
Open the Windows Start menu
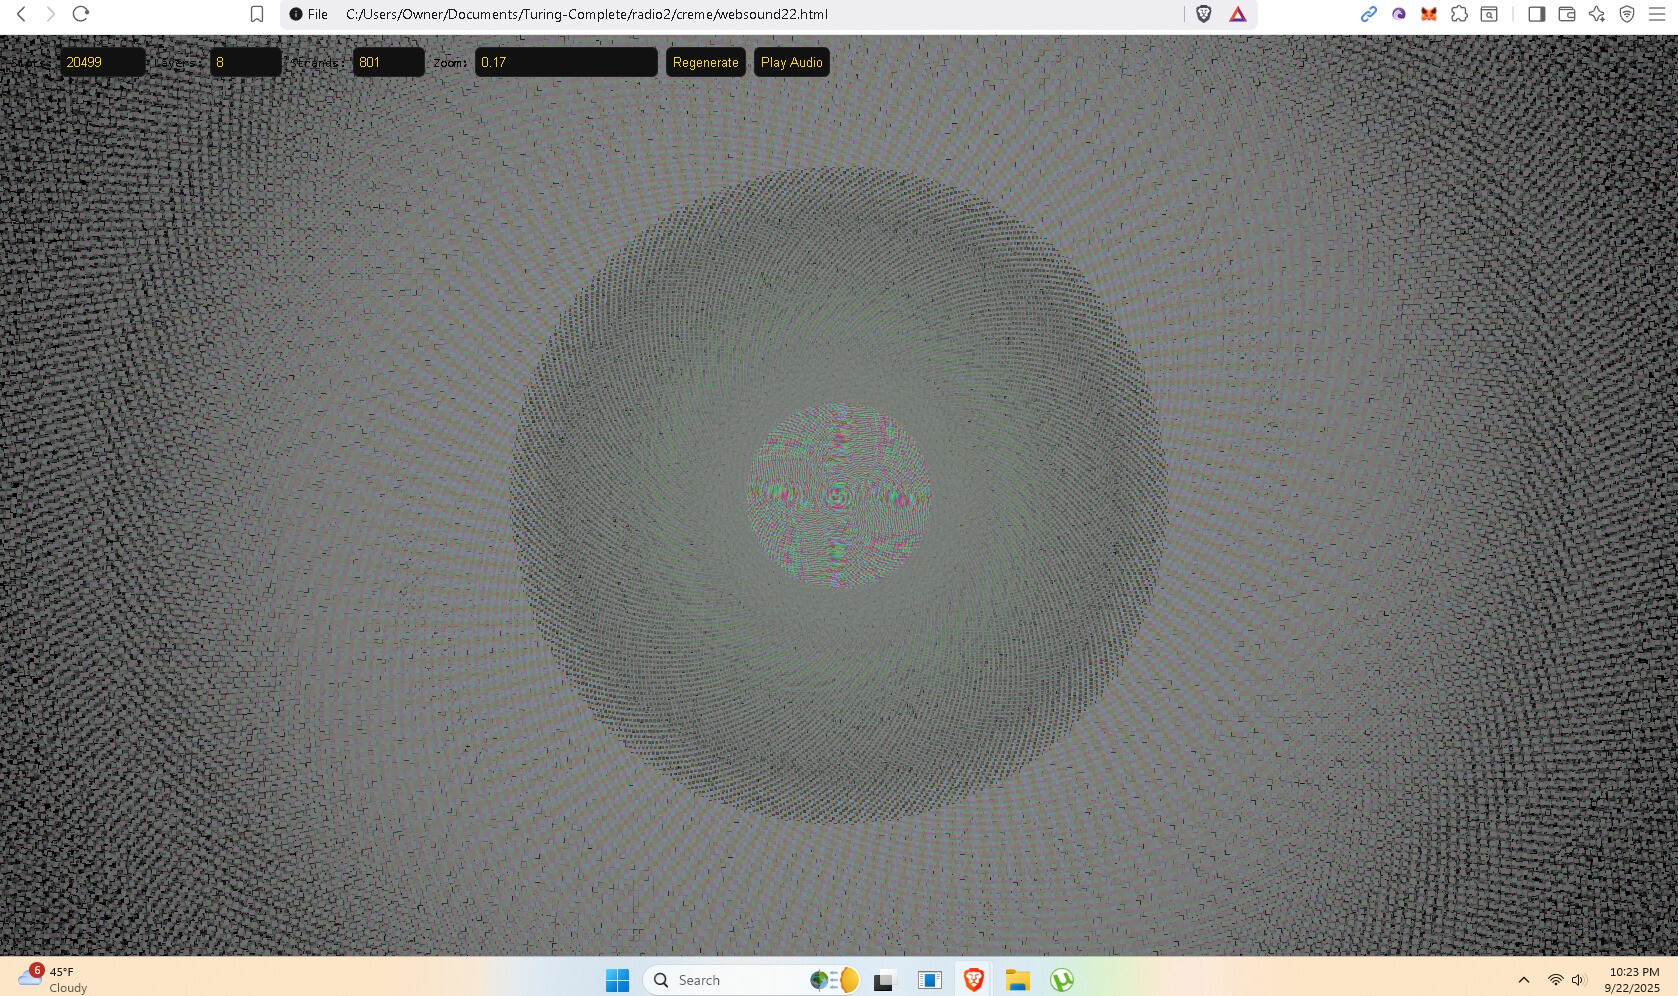[617, 980]
